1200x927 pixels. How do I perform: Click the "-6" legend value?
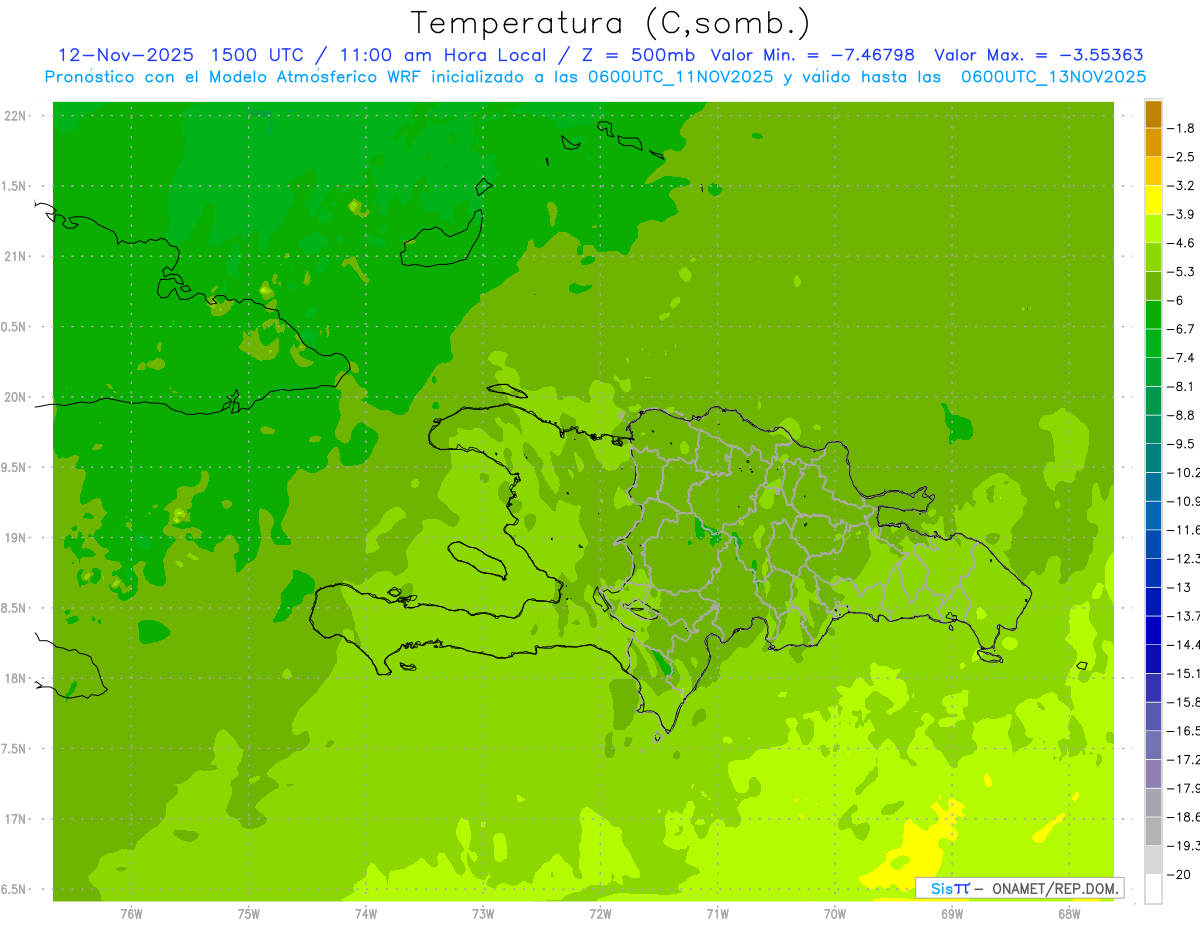(x=1178, y=301)
